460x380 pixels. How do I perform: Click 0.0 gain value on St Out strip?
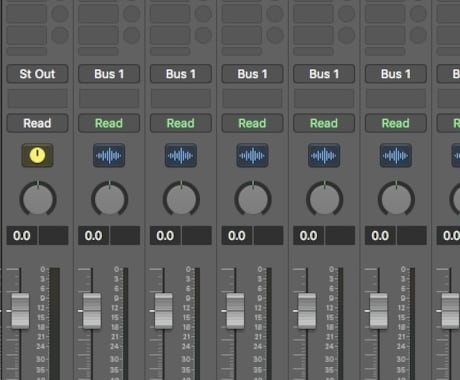(22, 236)
